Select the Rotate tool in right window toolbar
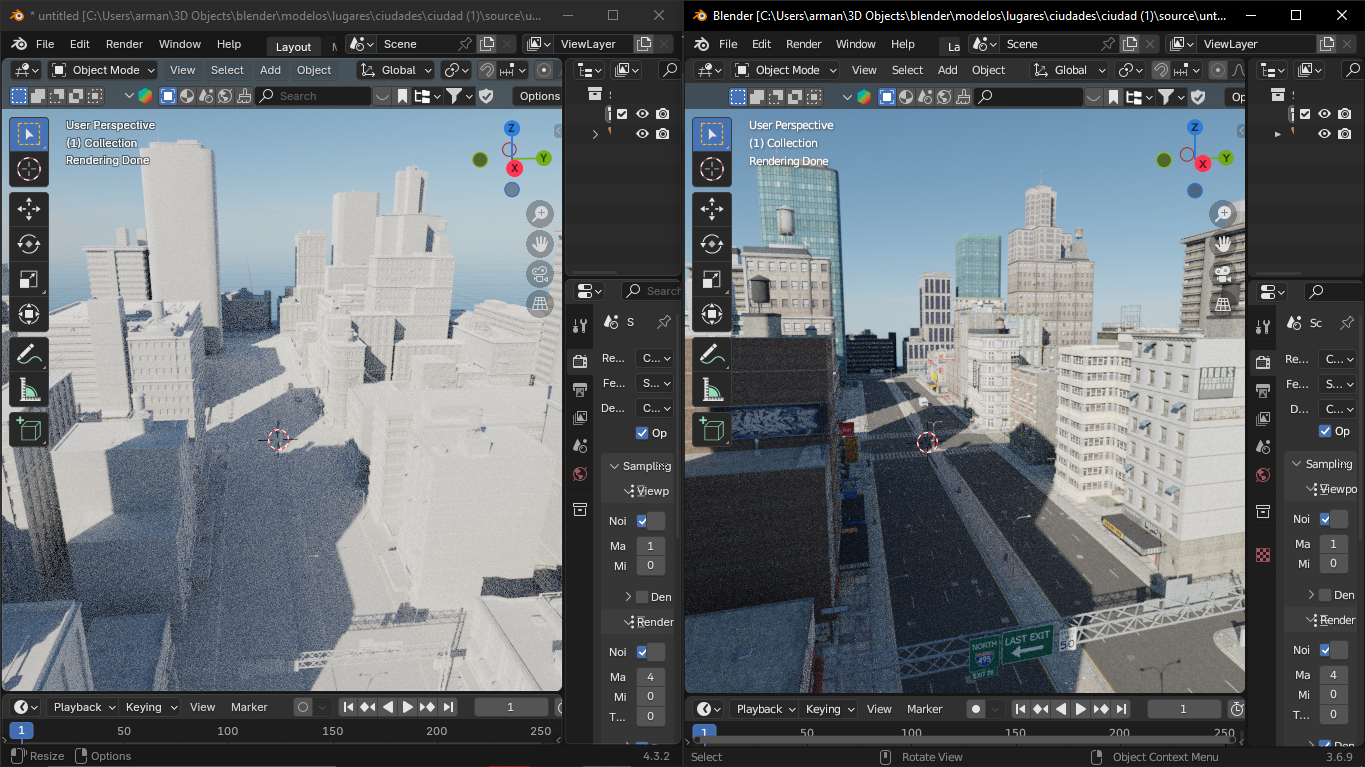 pyautogui.click(x=712, y=244)
